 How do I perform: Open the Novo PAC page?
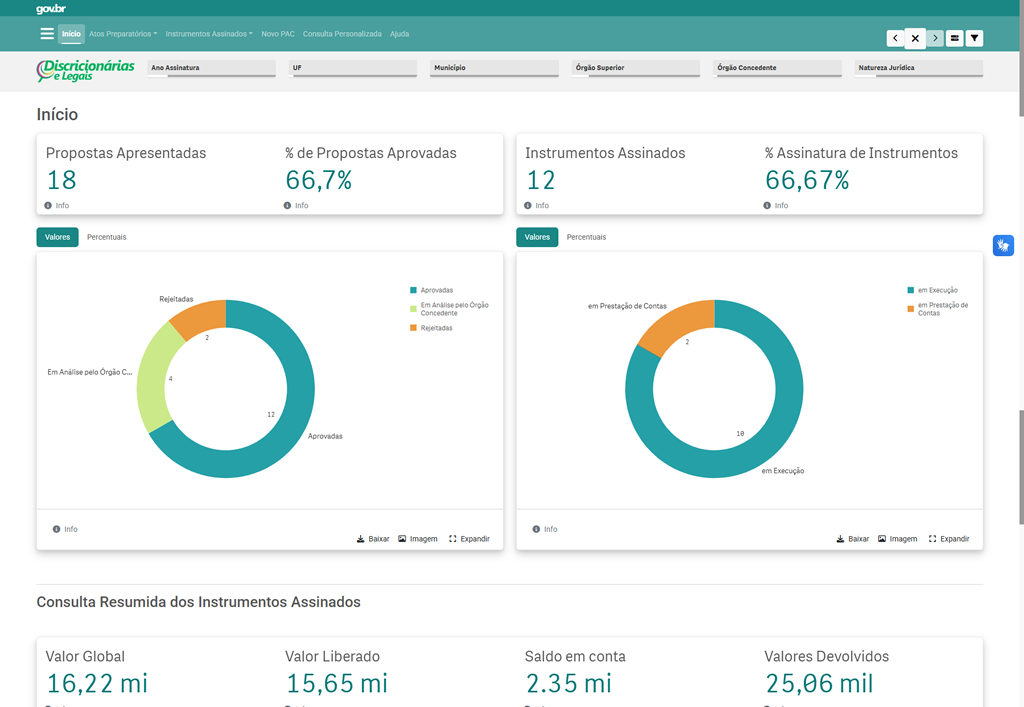pyautogui.click(x=278, y=34)
